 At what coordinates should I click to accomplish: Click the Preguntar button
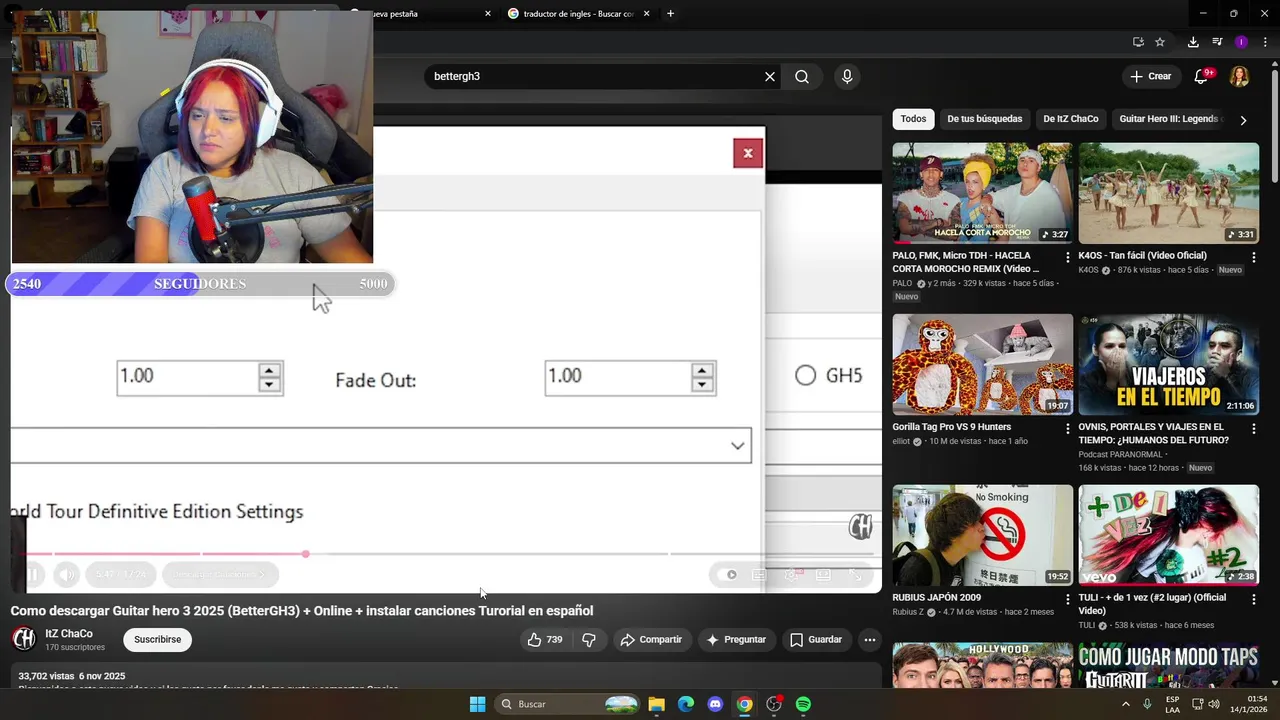(736, 640)
